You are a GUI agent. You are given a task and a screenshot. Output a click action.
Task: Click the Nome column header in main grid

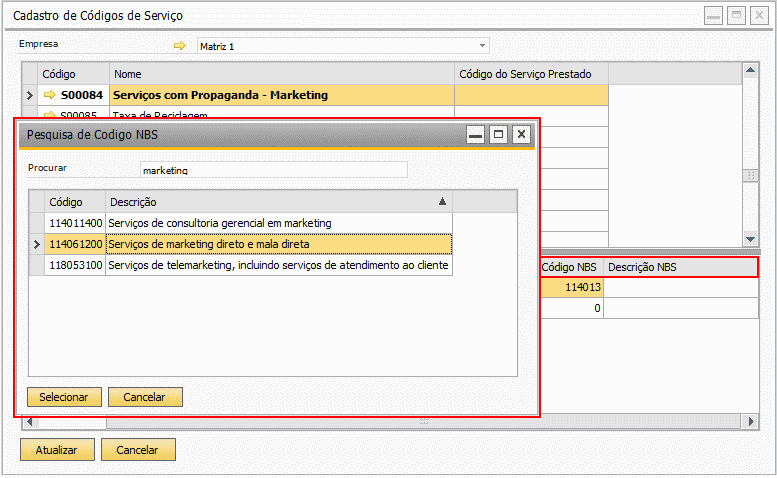pyautogui.click(x=281, y=74)
